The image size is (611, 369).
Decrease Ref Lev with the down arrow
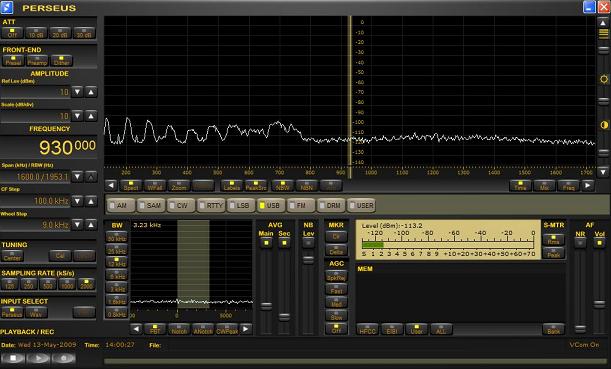[78, 92]
